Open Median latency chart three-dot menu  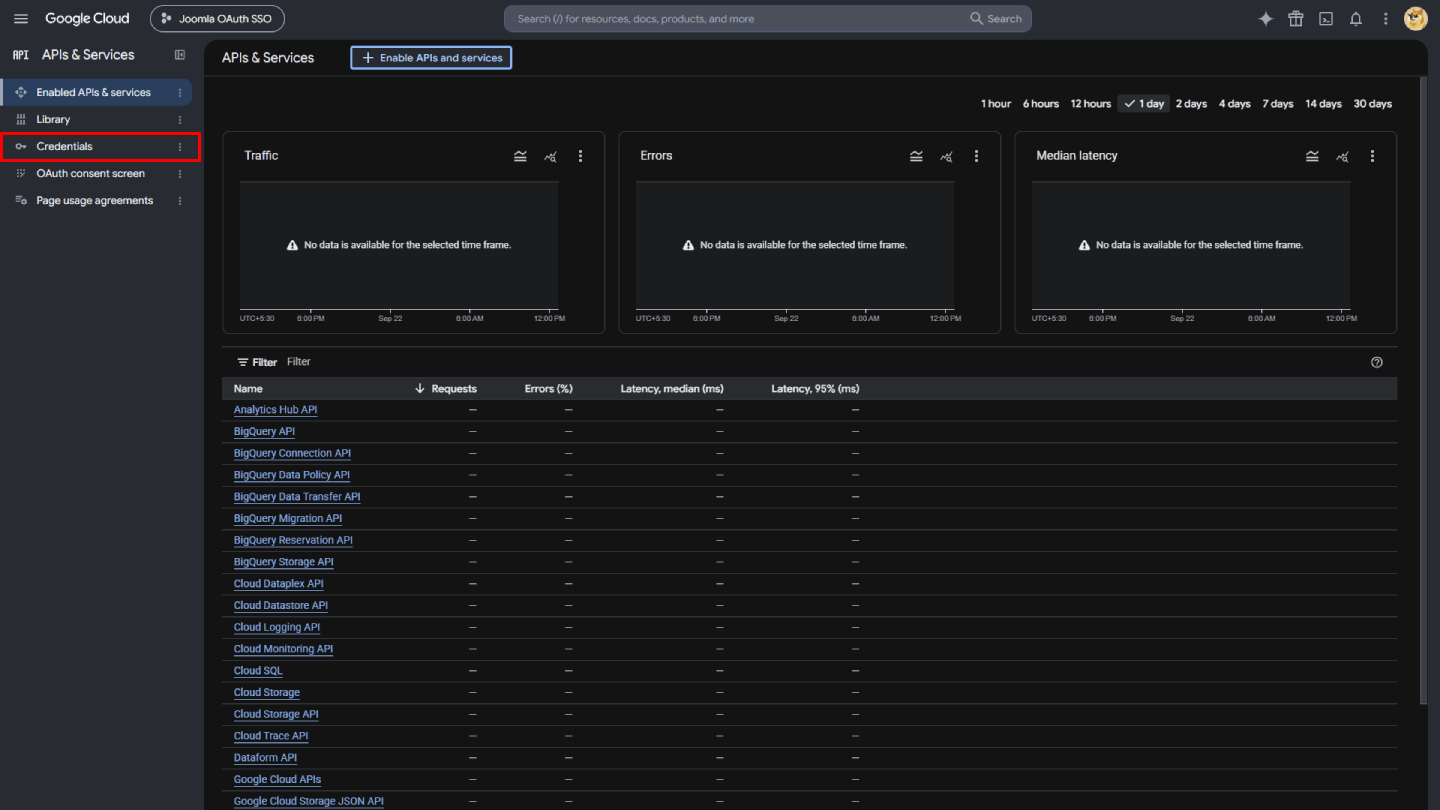click(1372, 156)
